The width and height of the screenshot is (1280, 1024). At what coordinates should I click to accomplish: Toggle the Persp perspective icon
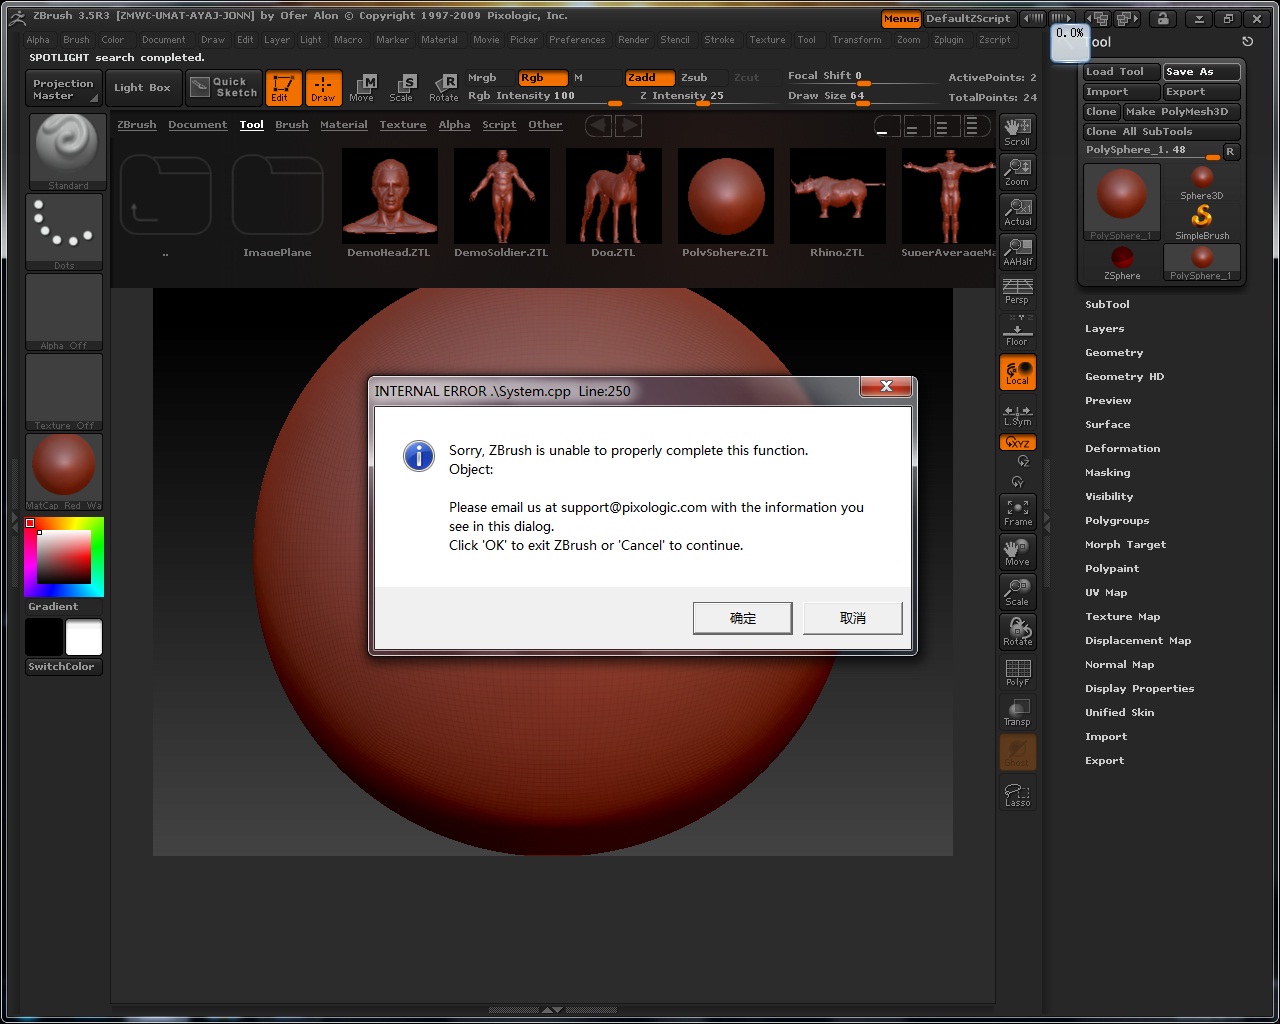pyautogui.click(x=1017, y=290)
